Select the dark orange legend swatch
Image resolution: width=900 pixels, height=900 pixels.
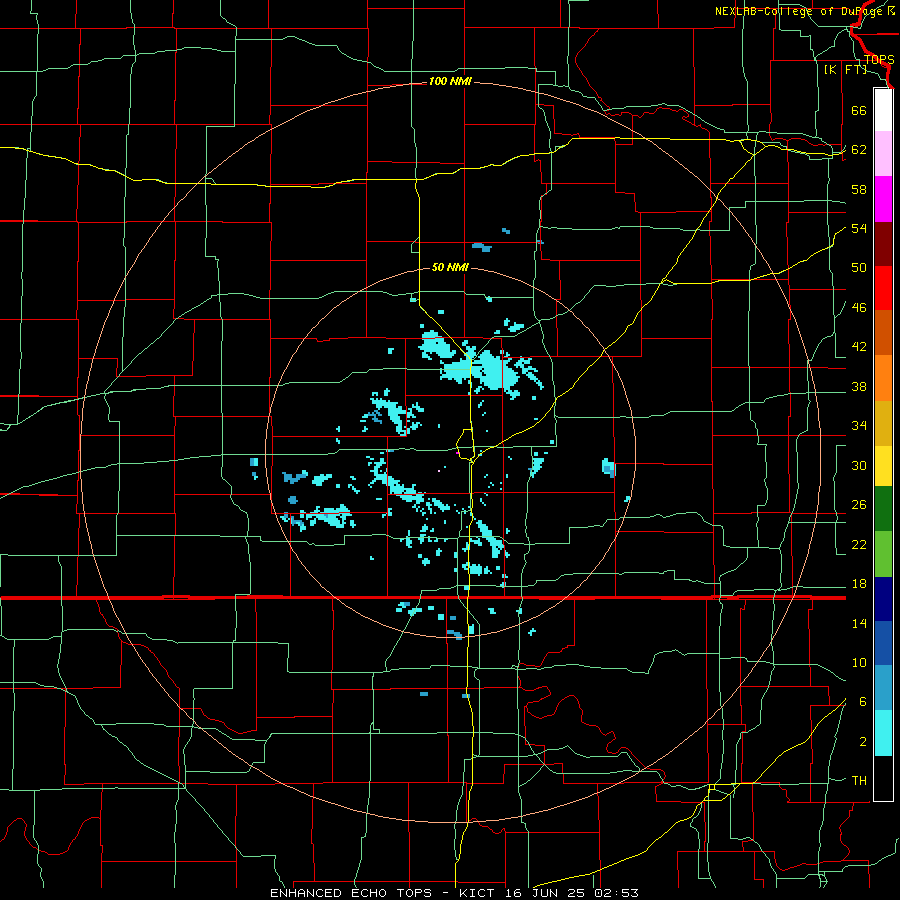pos(883,333)
